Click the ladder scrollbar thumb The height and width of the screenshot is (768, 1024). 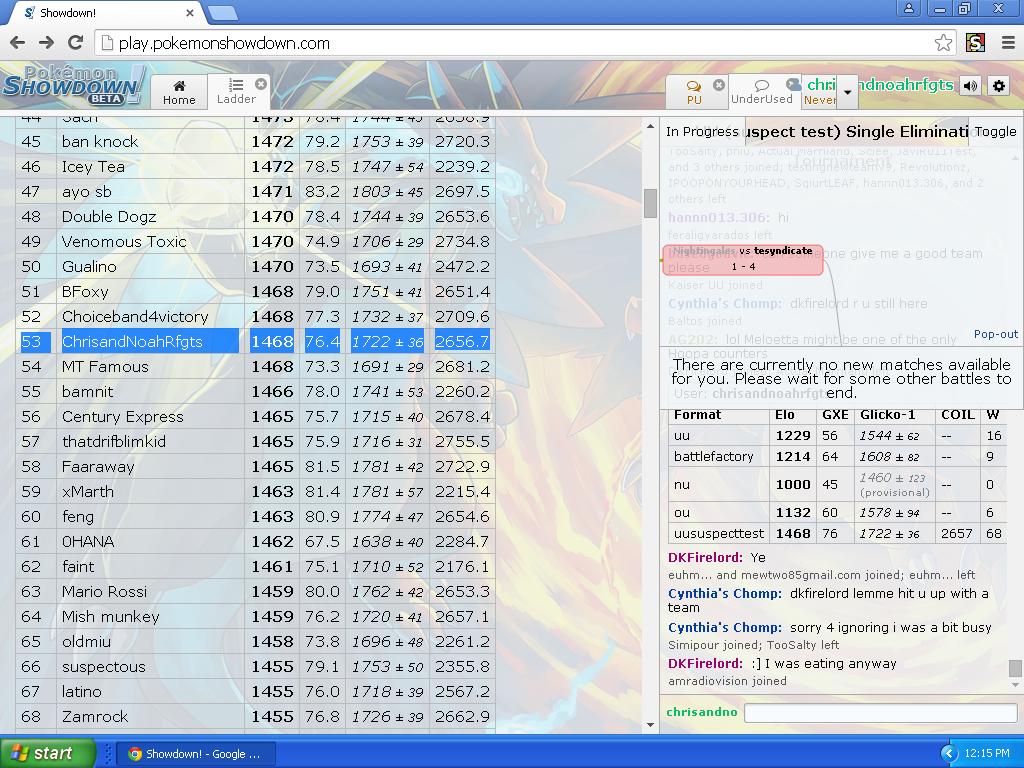point(650,203)
